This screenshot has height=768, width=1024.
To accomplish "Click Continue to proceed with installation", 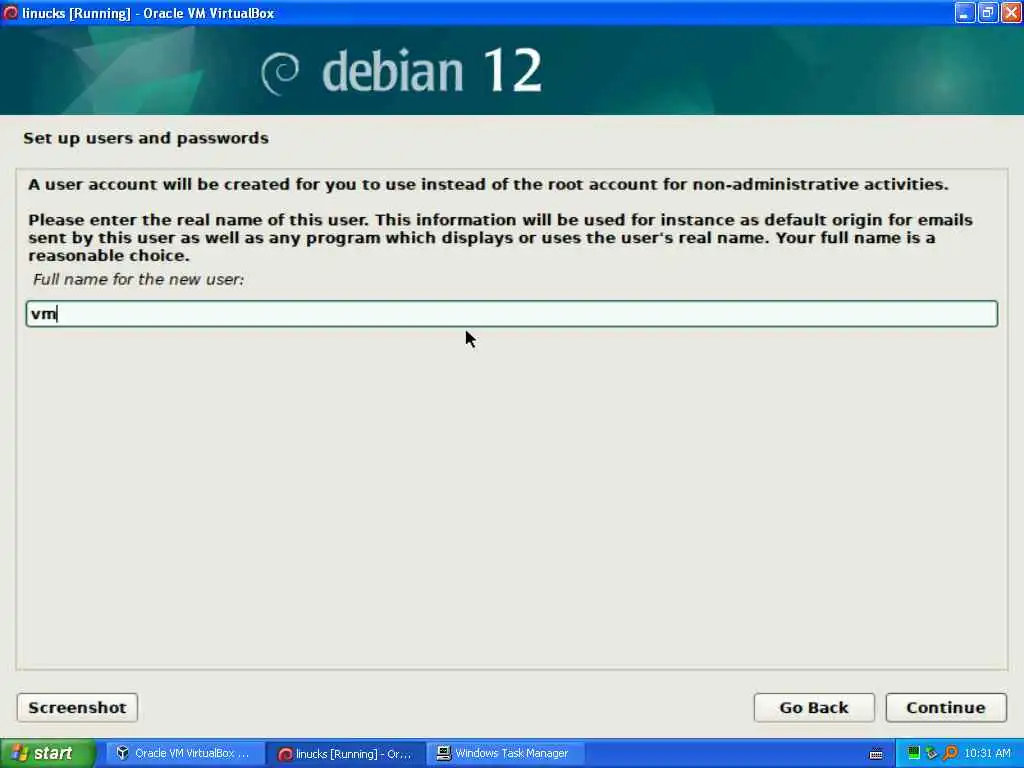I will point(945,708).
